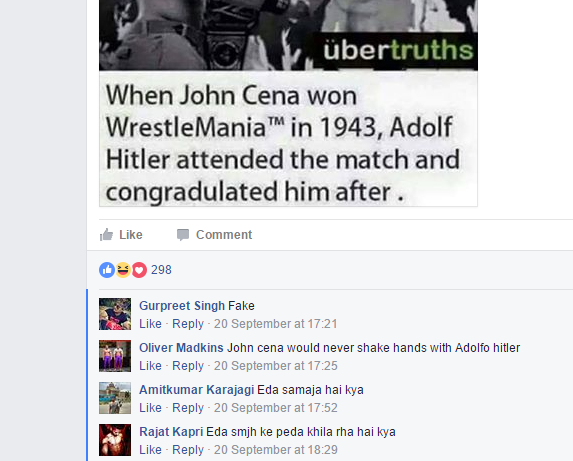
Task: Open Oliver Madkins' profile picture
Action: coord(115,356)
